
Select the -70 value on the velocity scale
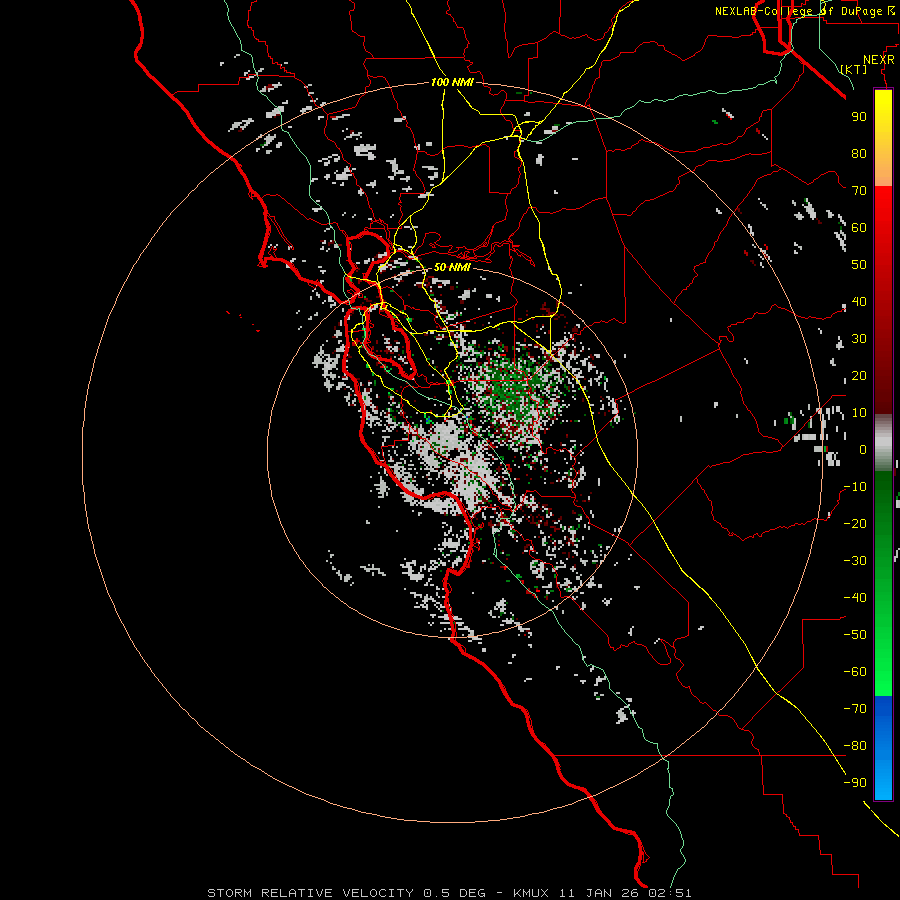coord(855,709)
